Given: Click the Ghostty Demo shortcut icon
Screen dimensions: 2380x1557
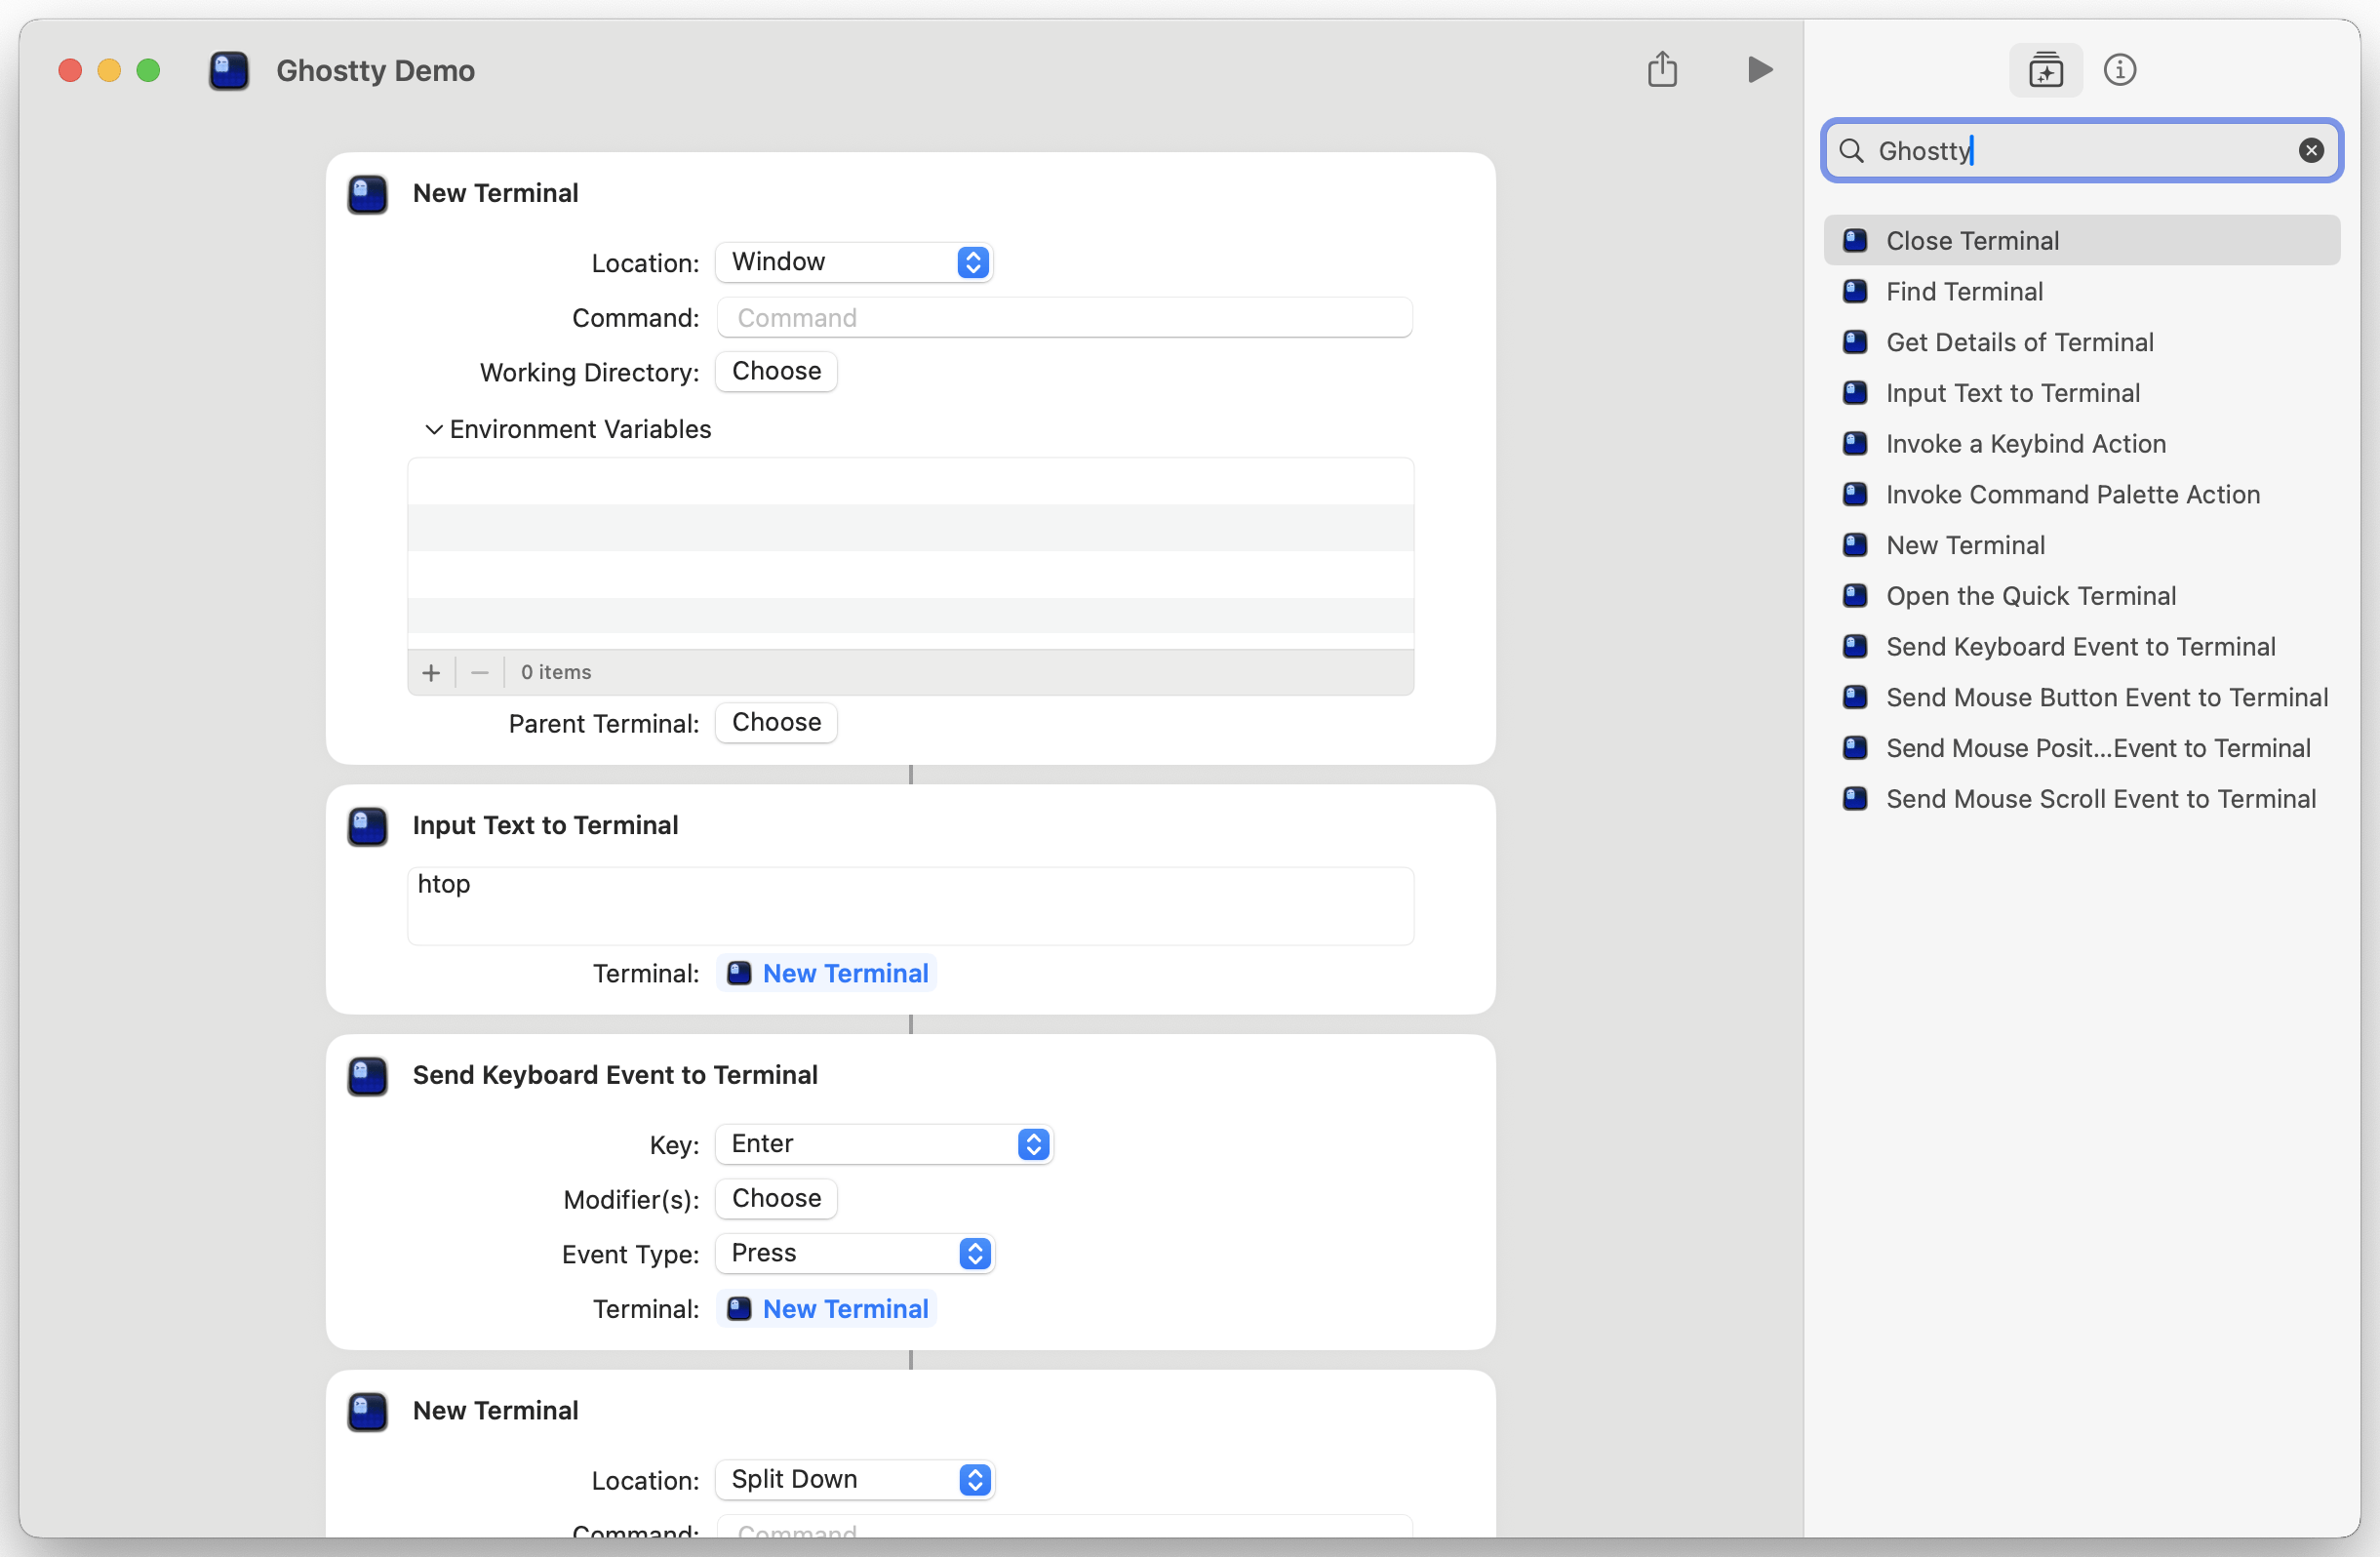Looking at the screenshot, I should coord(229,70).
